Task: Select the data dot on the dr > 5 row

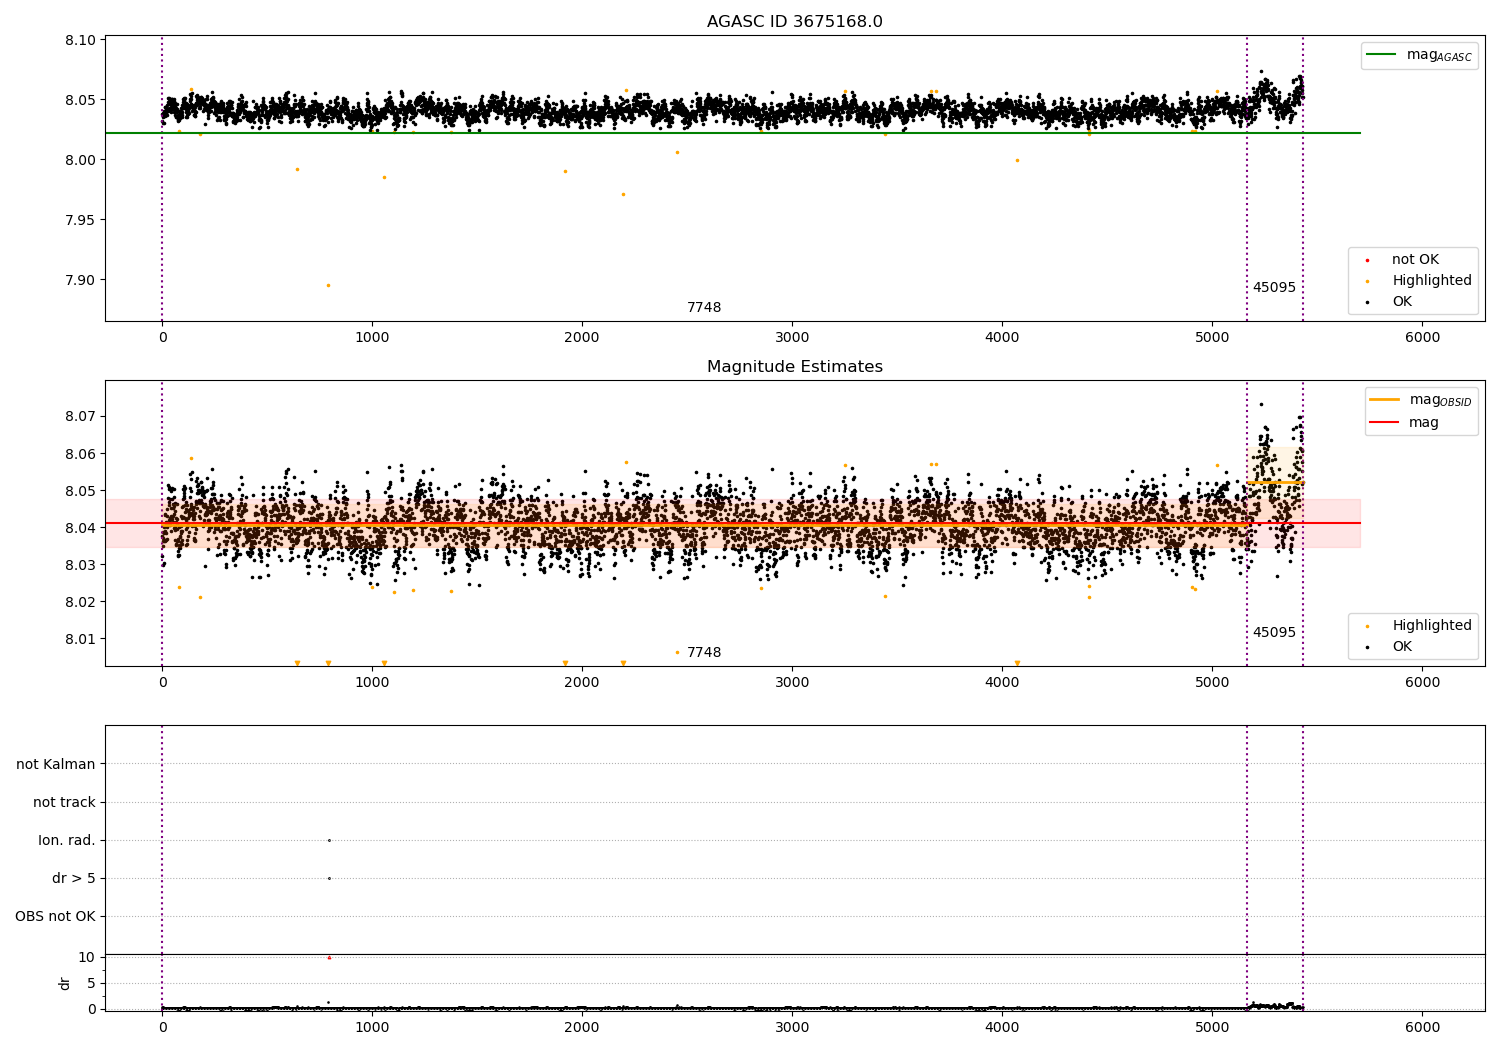Action: 329,878
